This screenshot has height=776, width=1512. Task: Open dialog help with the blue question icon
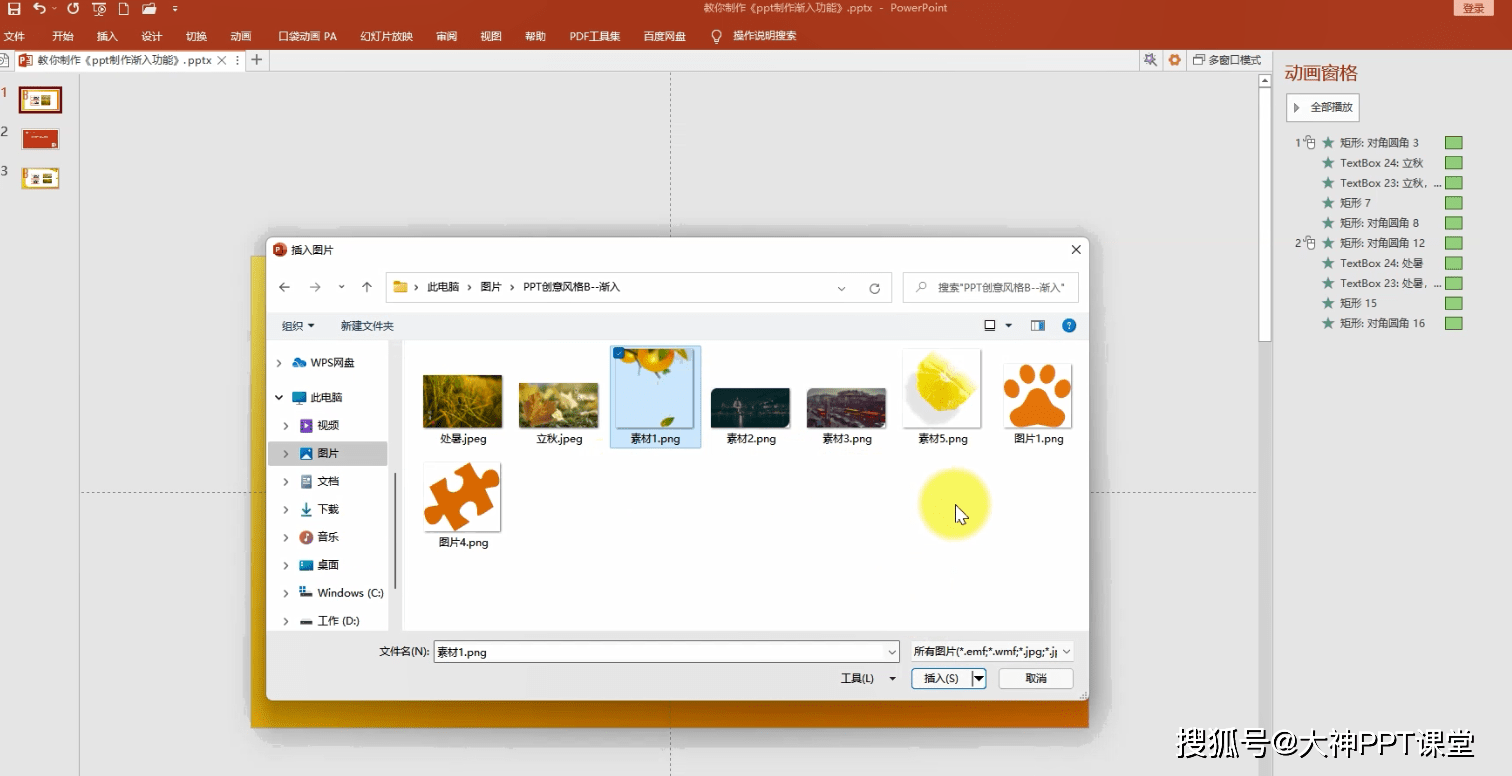1069,326
